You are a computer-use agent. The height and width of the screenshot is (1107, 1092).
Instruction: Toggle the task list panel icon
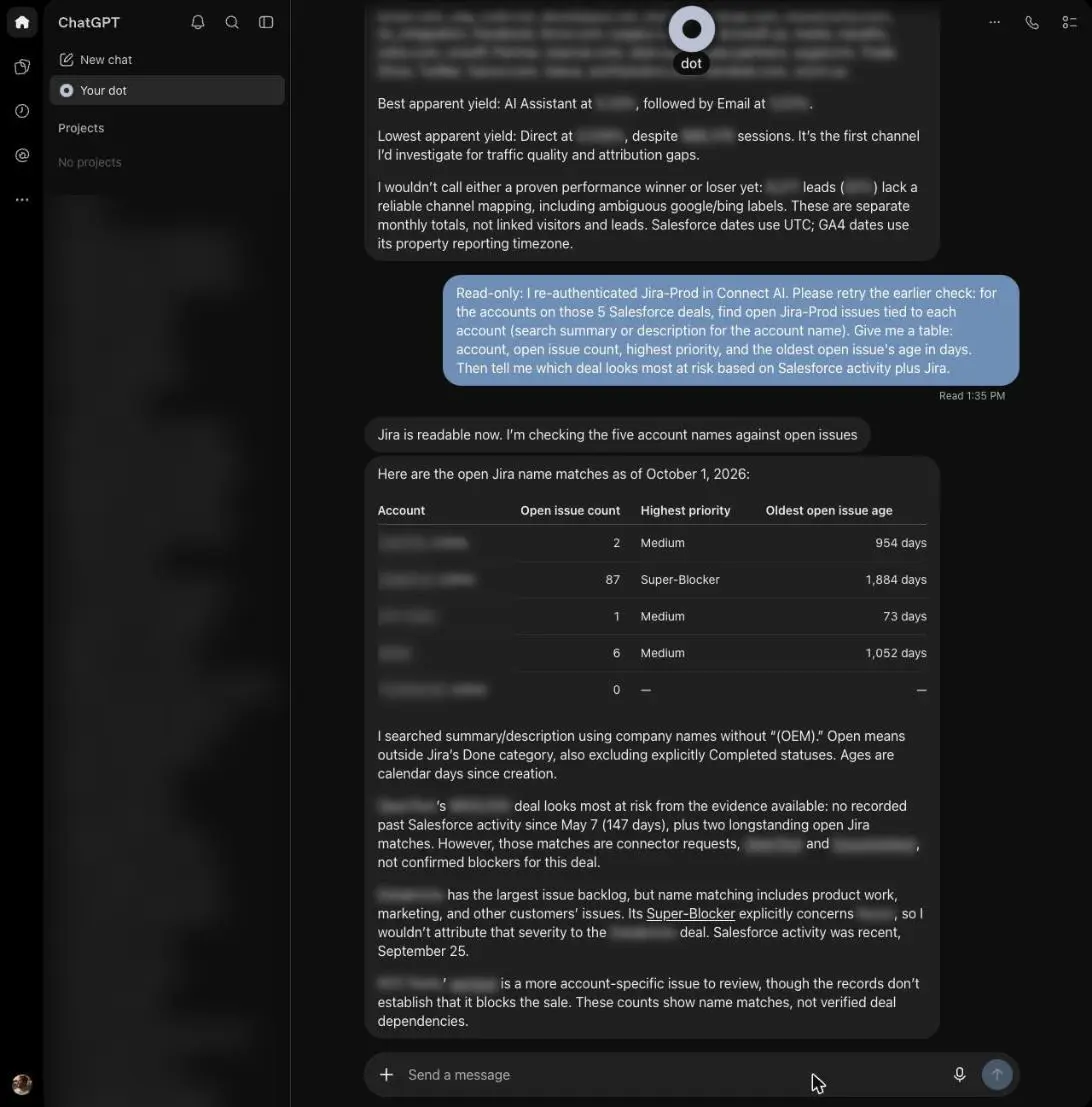coord(1069,23)
